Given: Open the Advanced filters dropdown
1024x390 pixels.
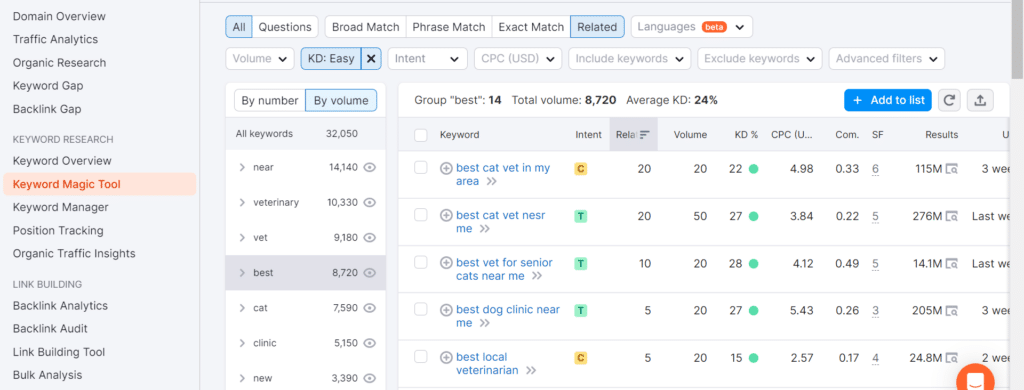Looking at the screenshot, I should pos(886,59).
